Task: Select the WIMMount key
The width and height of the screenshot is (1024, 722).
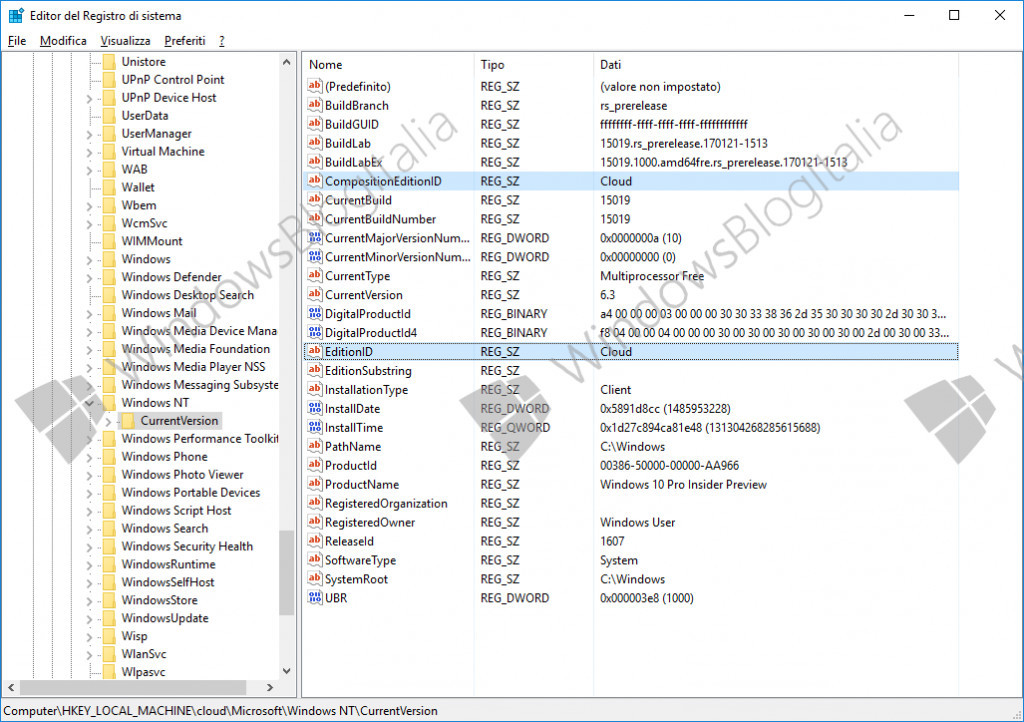Action: pyautogui.click(x=152, y=241)
